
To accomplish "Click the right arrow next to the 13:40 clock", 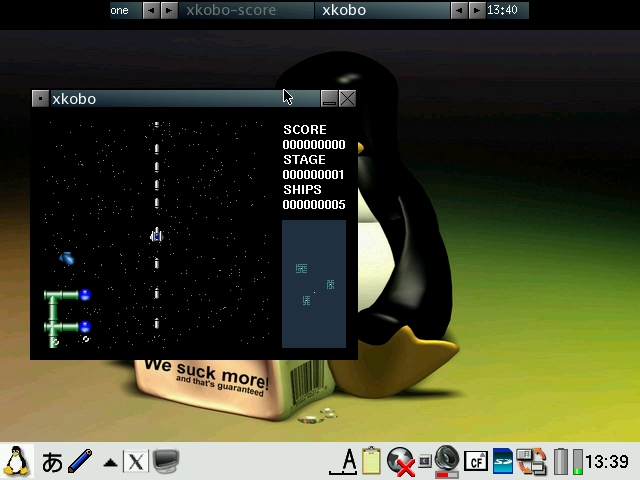I will [476, 10].
